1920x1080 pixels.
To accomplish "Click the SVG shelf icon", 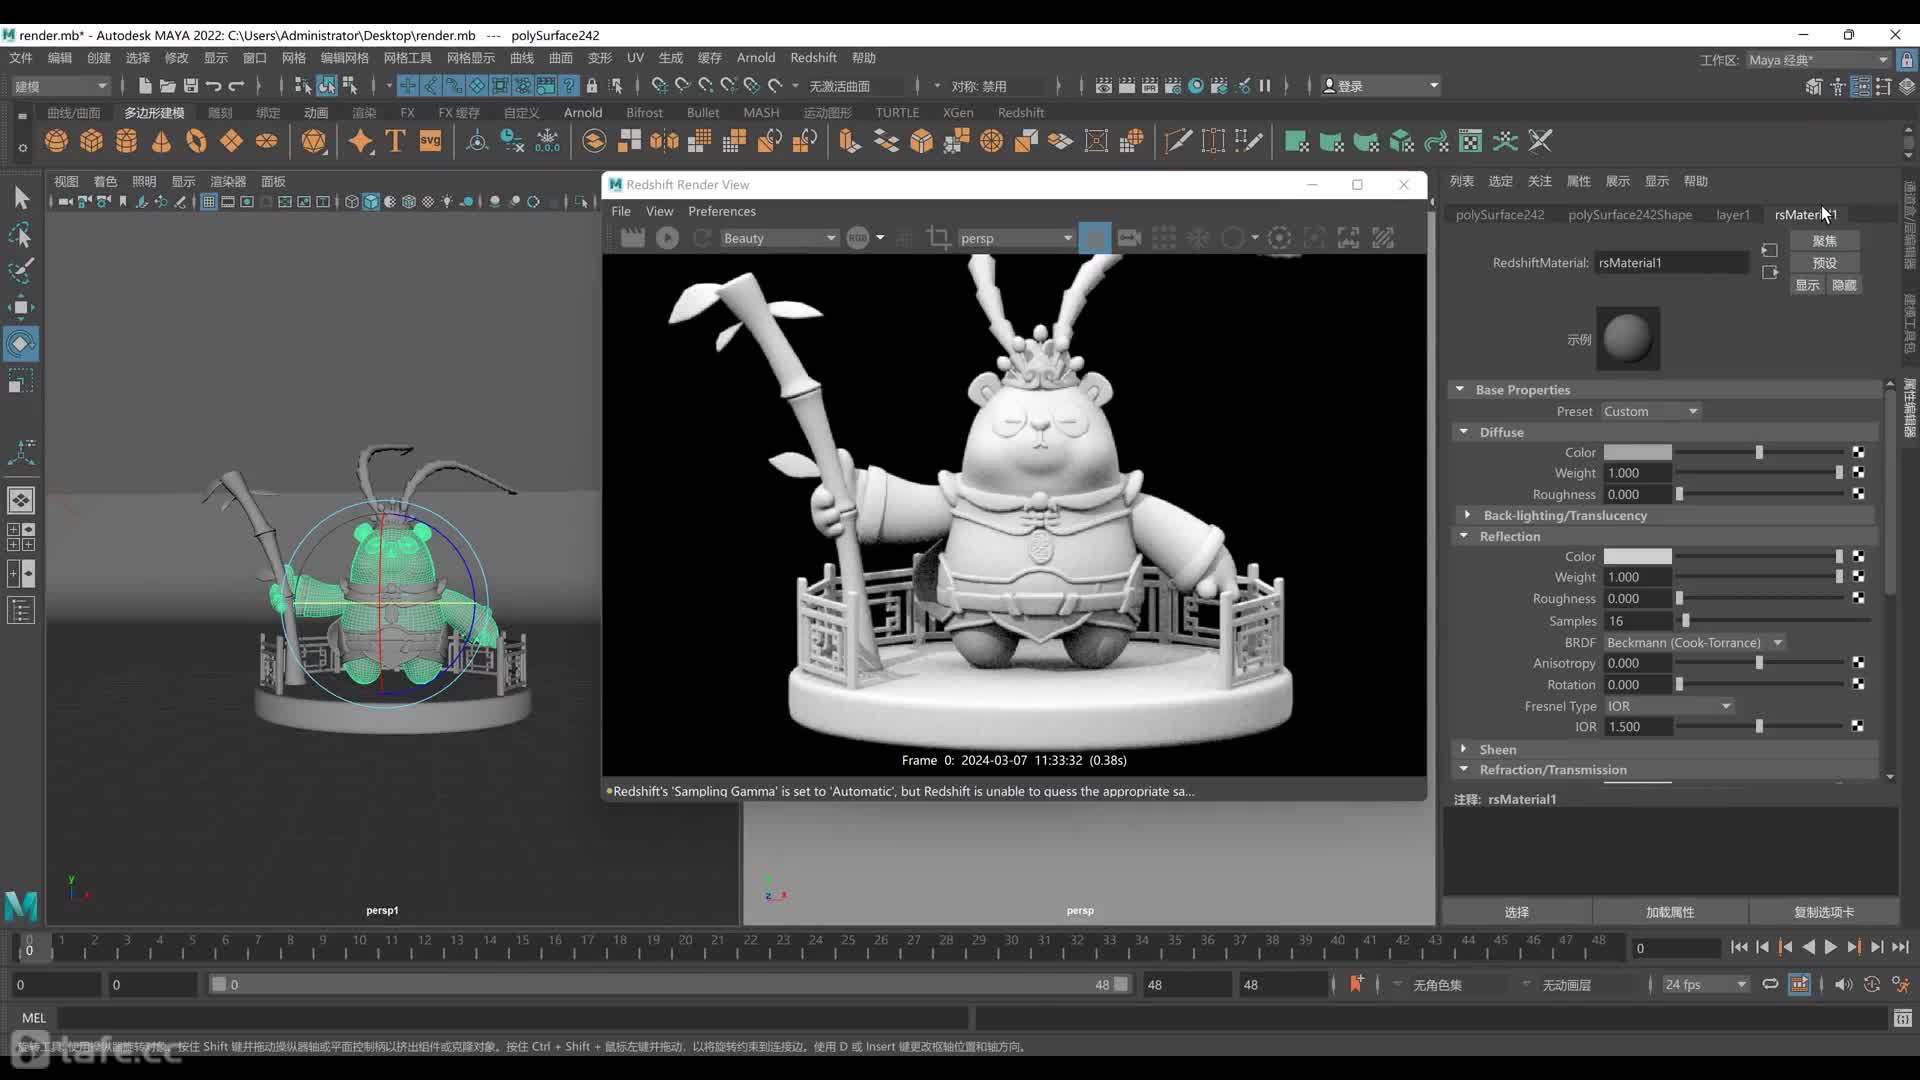I will 430,141.
